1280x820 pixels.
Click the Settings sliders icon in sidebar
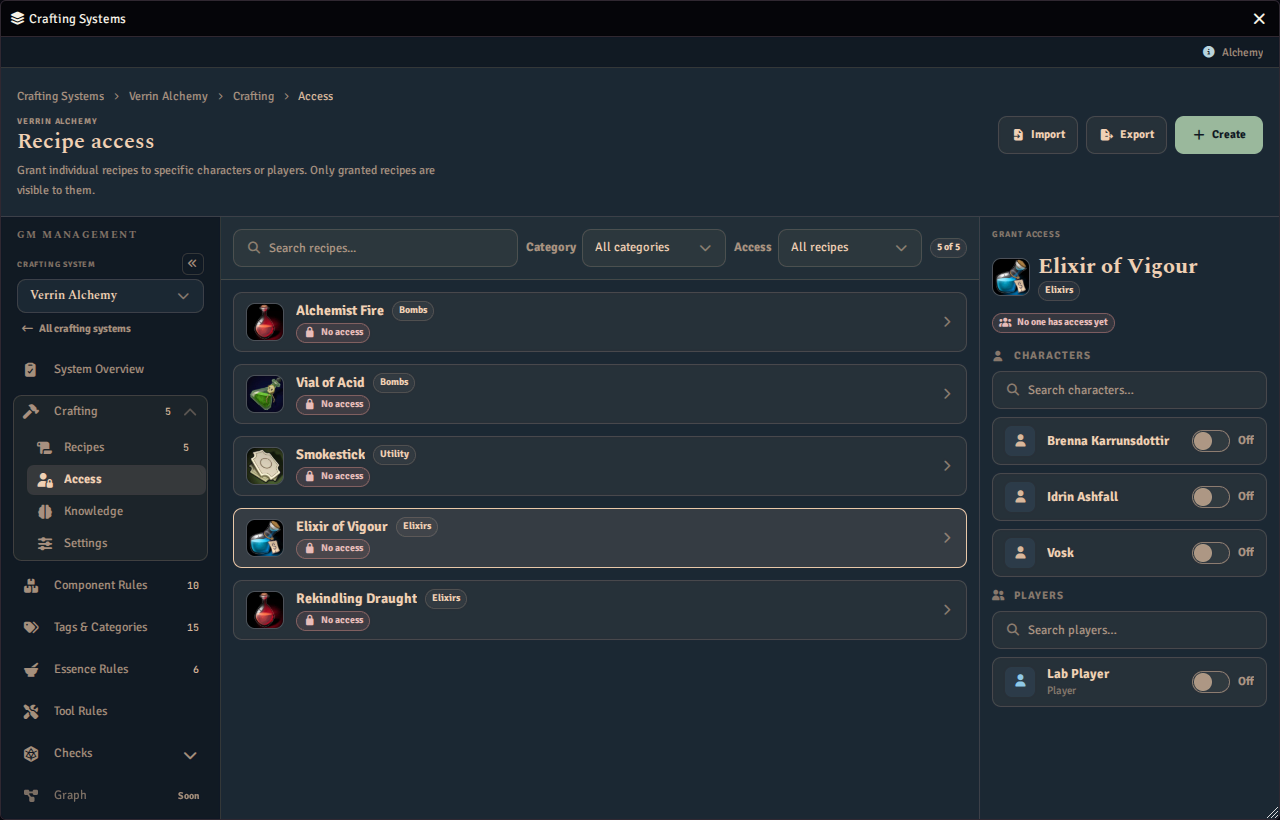pos(45,544)
